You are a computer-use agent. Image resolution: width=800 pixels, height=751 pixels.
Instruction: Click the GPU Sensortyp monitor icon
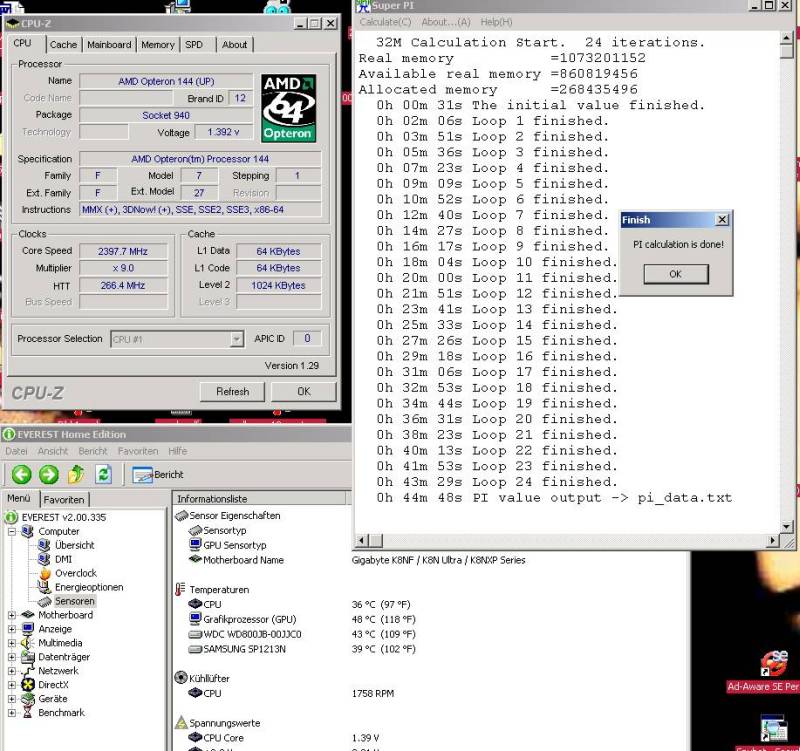pos(195,545)
